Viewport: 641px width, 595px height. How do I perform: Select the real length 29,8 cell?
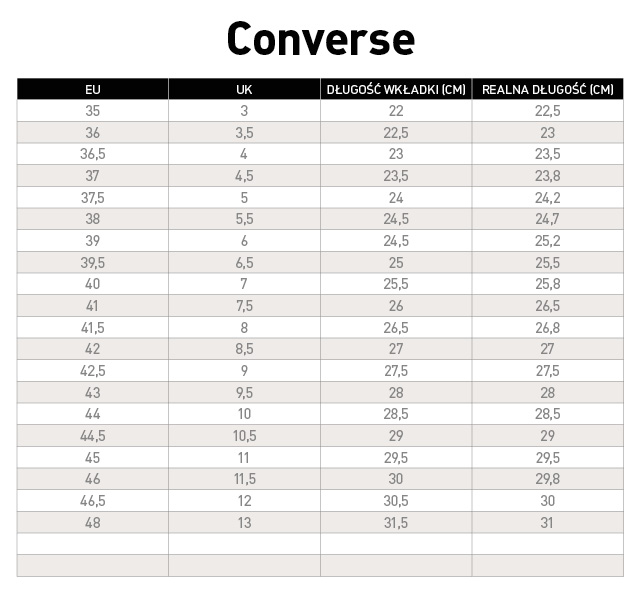click(547, 479)
